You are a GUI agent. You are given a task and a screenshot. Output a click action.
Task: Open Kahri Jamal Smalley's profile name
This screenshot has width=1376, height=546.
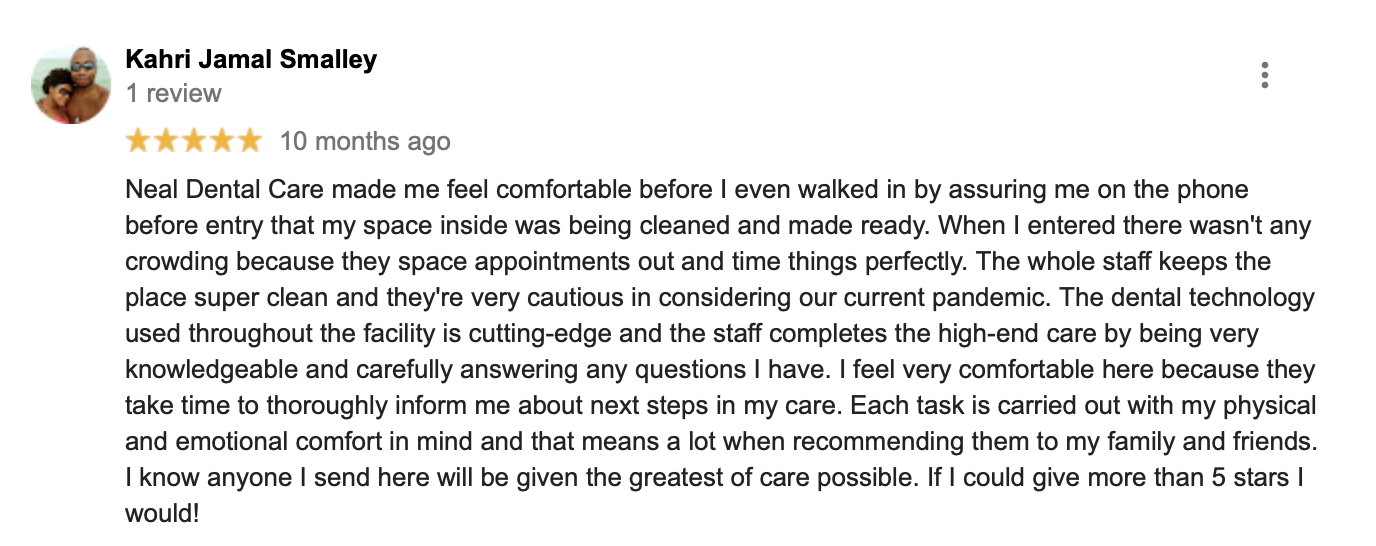[x=251, y=59]
